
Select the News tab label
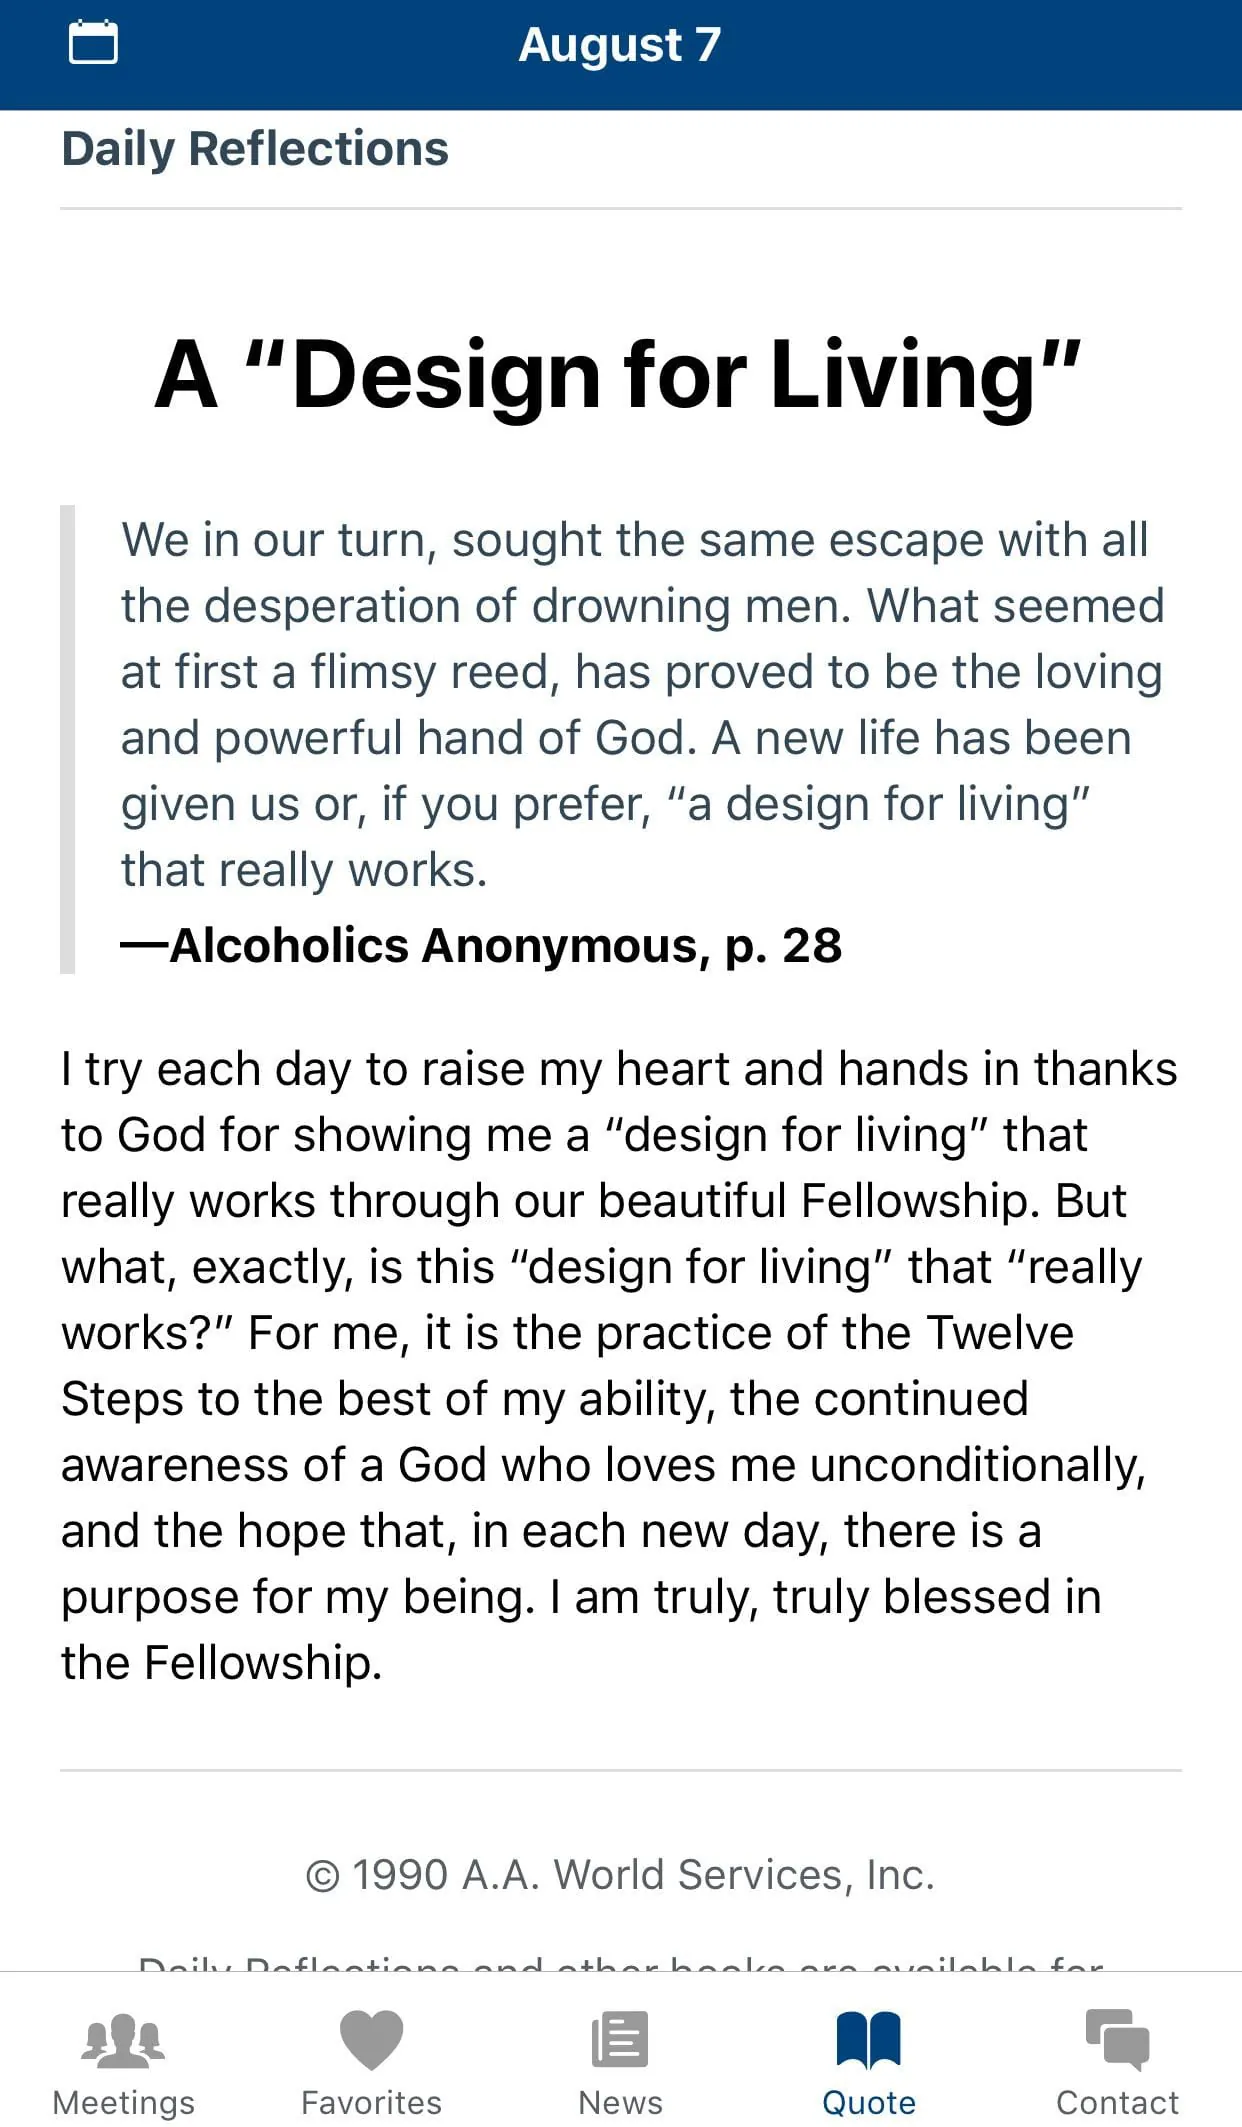(x=620, y=2103)
